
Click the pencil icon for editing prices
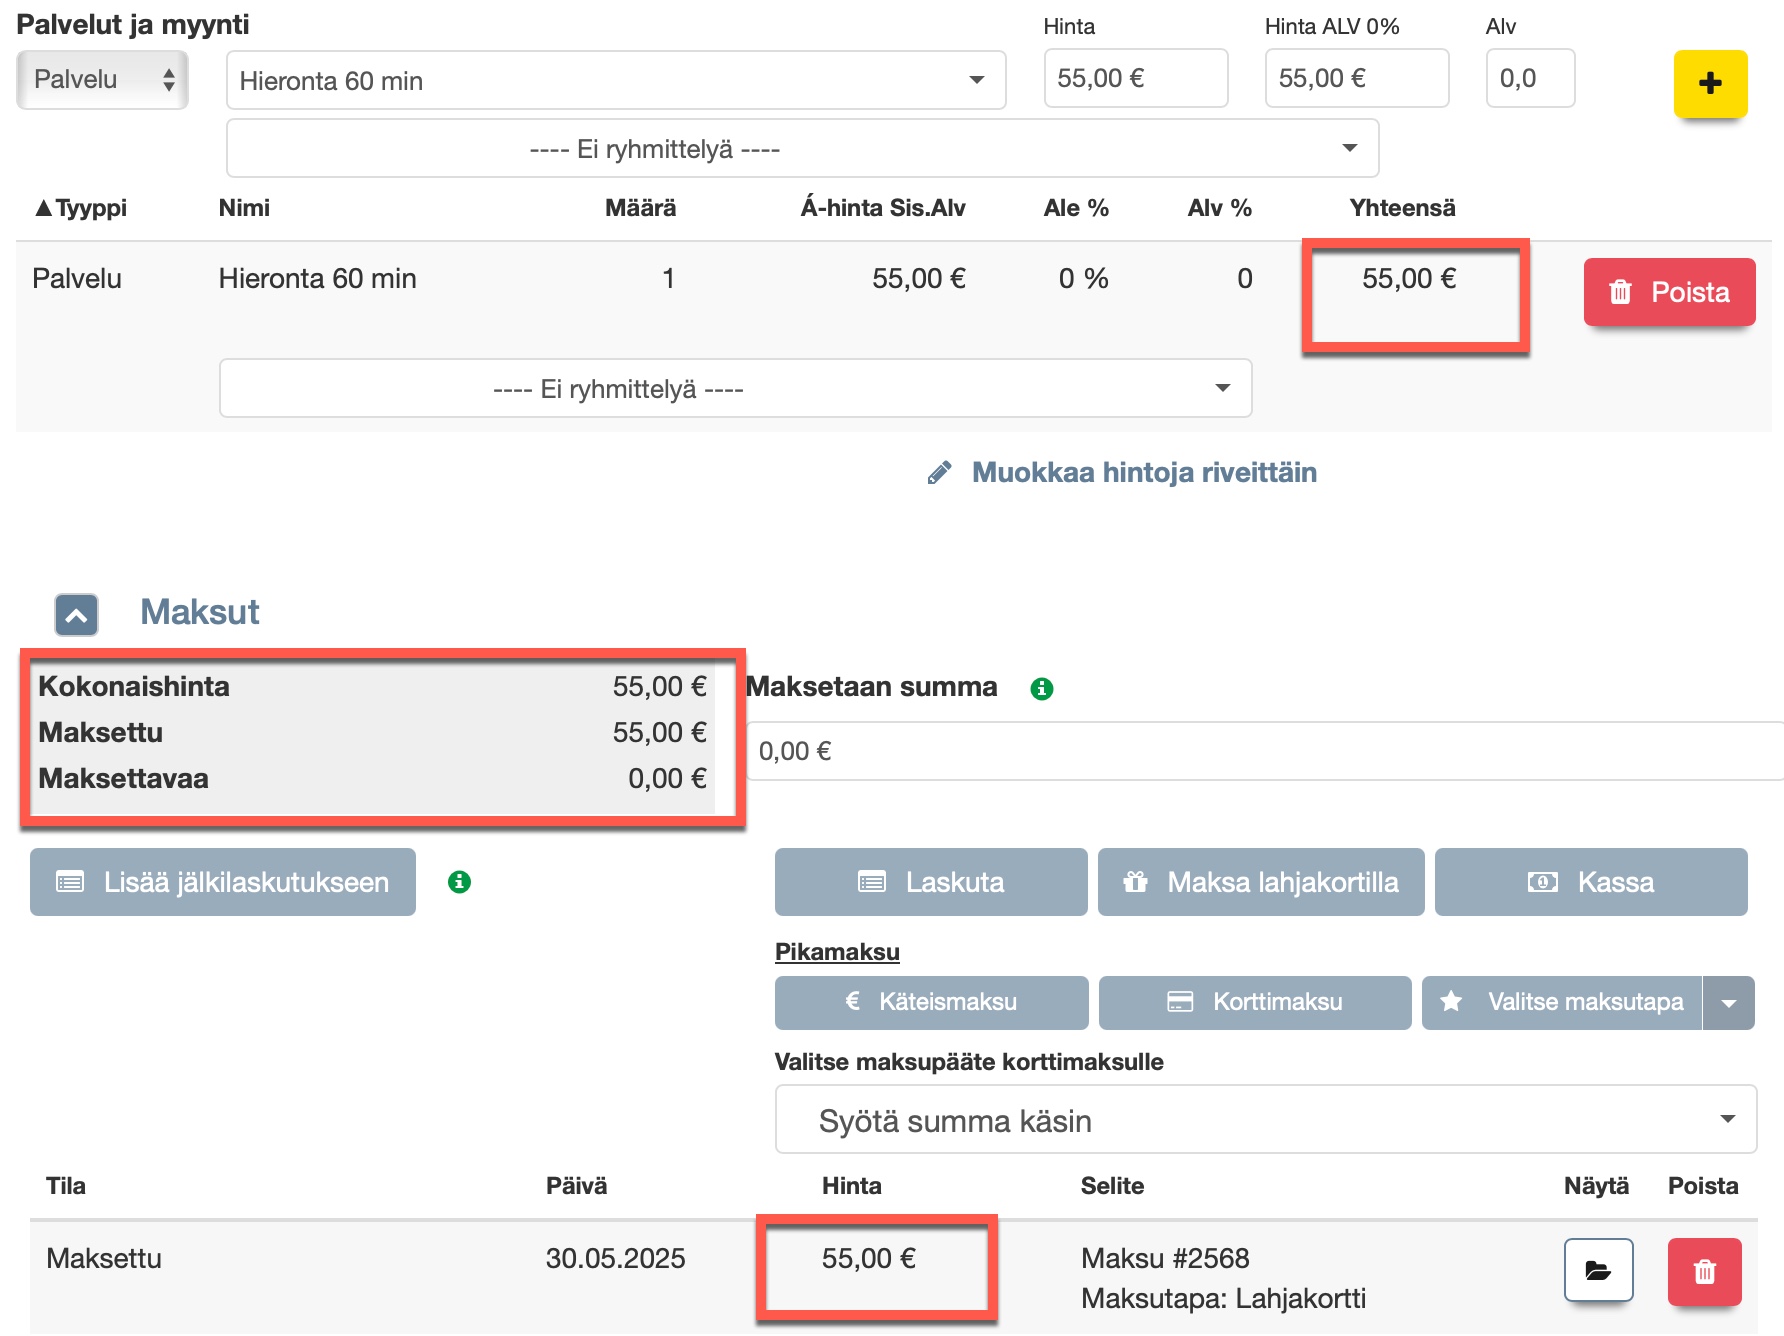point(939,473)
